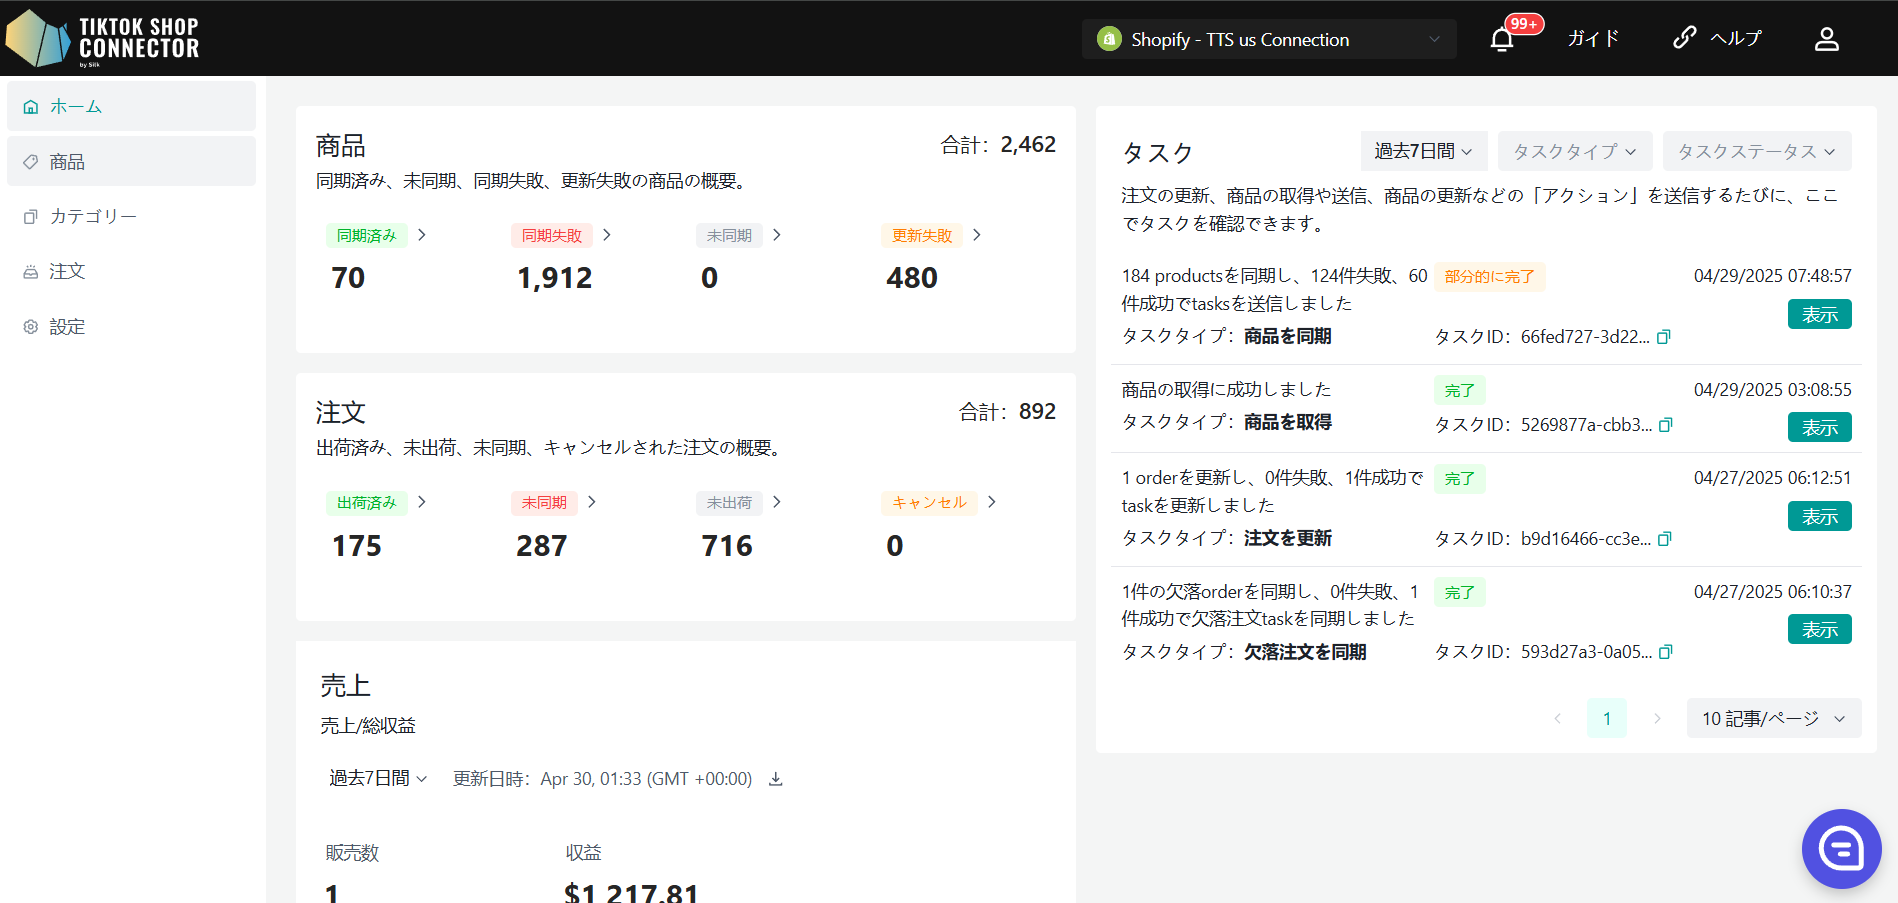This screenshot has height=903, width=1898.
Task: Expand the 未同期 products arrow
Action: coord(777,235)
